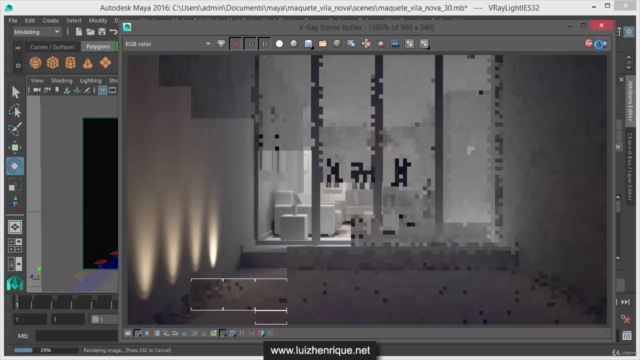Open the Modeling menu set dropdown
The width and height of the screenshot is (640, 360).
36,32
